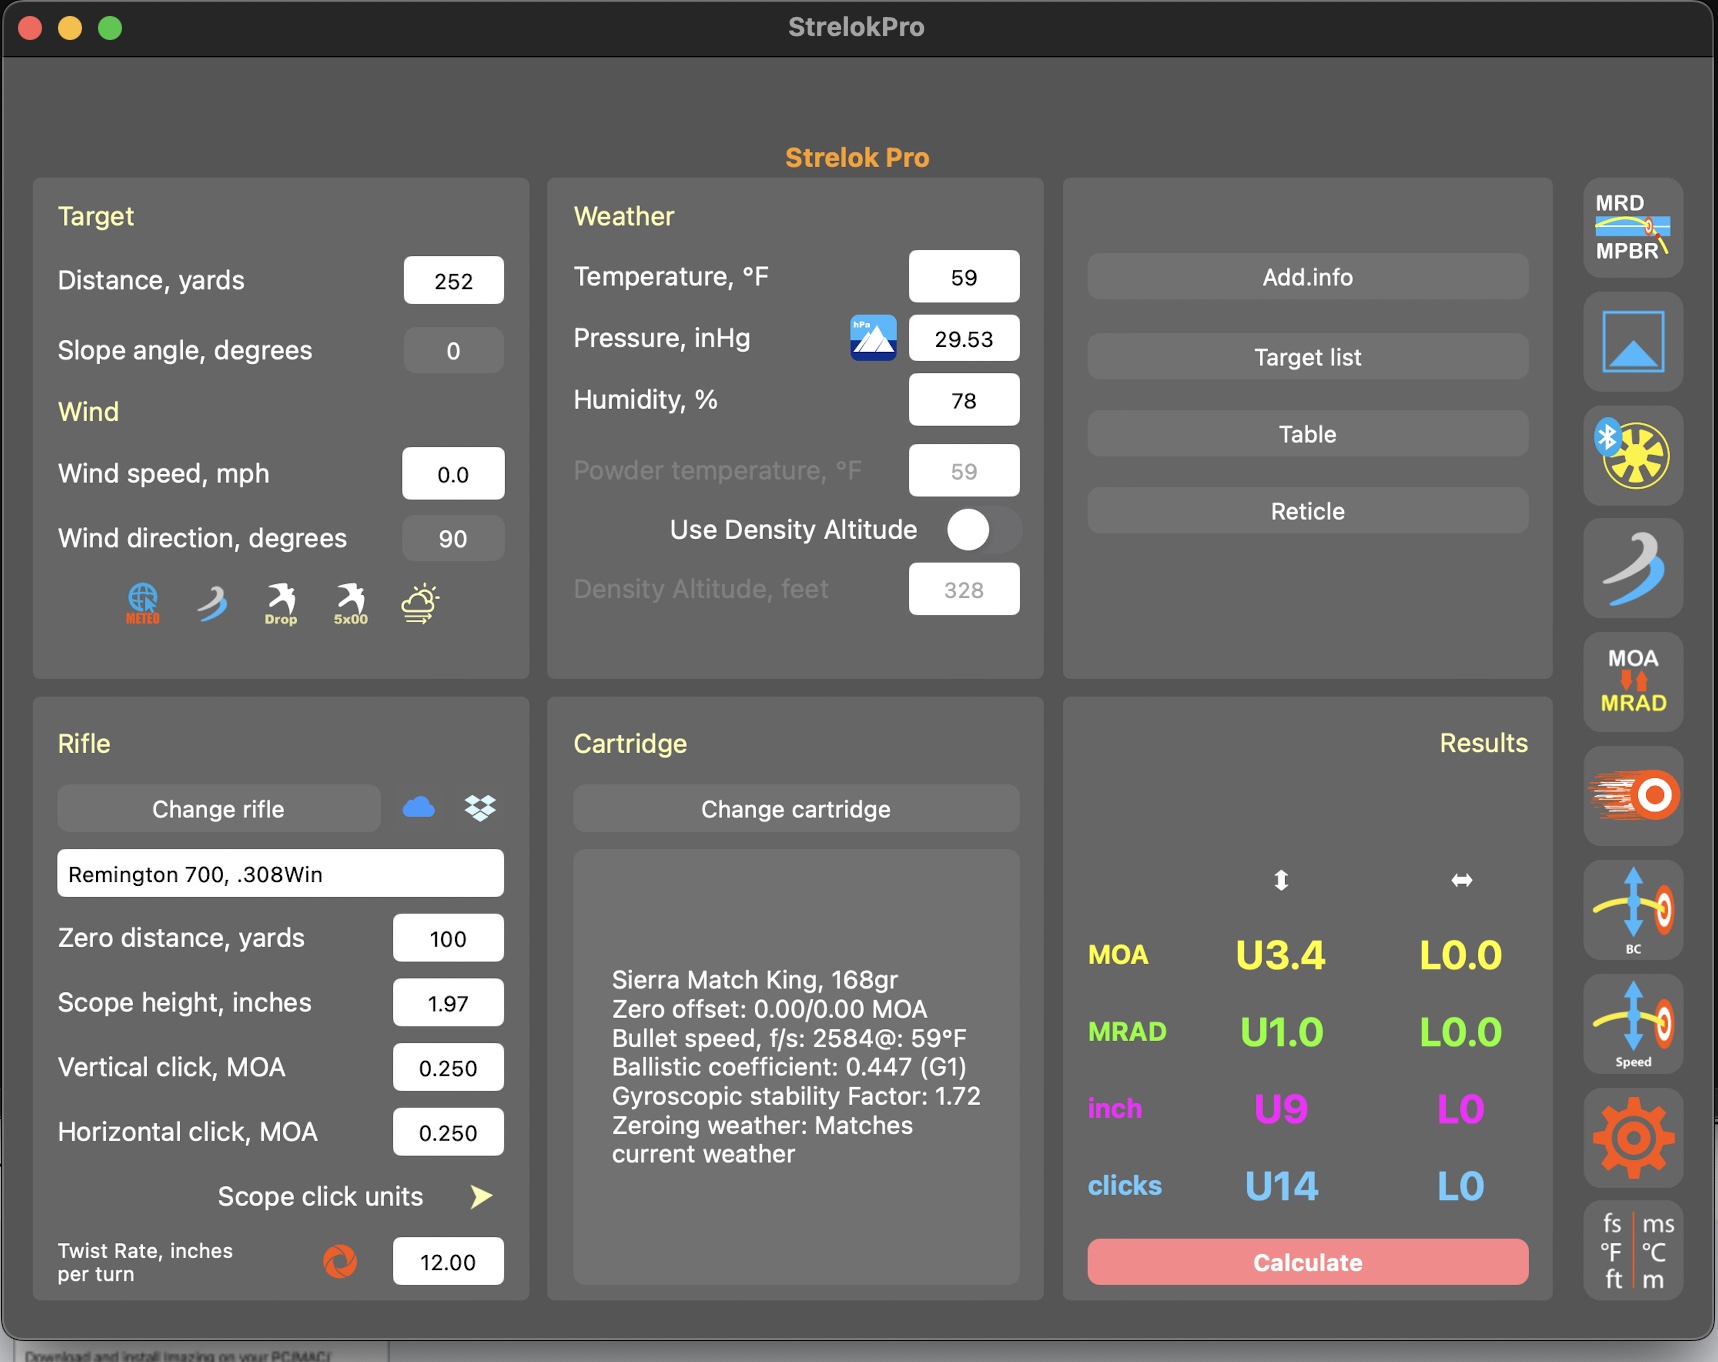Edit rifle name Remington 700 field
The width and height of the screenshot is (1718, 1362).
pyautogui.click(x=280, y=874)
